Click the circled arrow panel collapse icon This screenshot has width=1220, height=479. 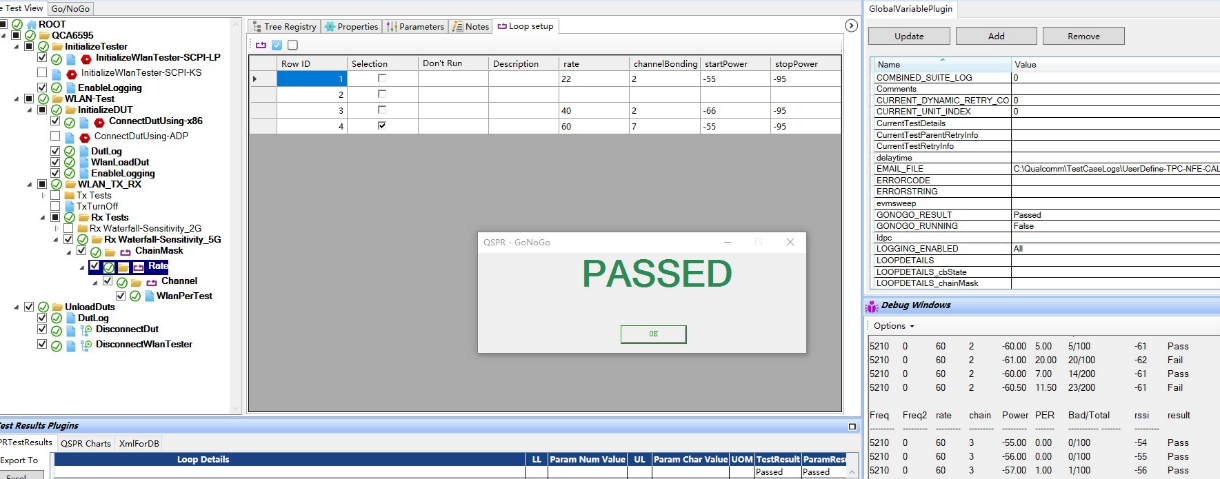click(x=851, y=26)
